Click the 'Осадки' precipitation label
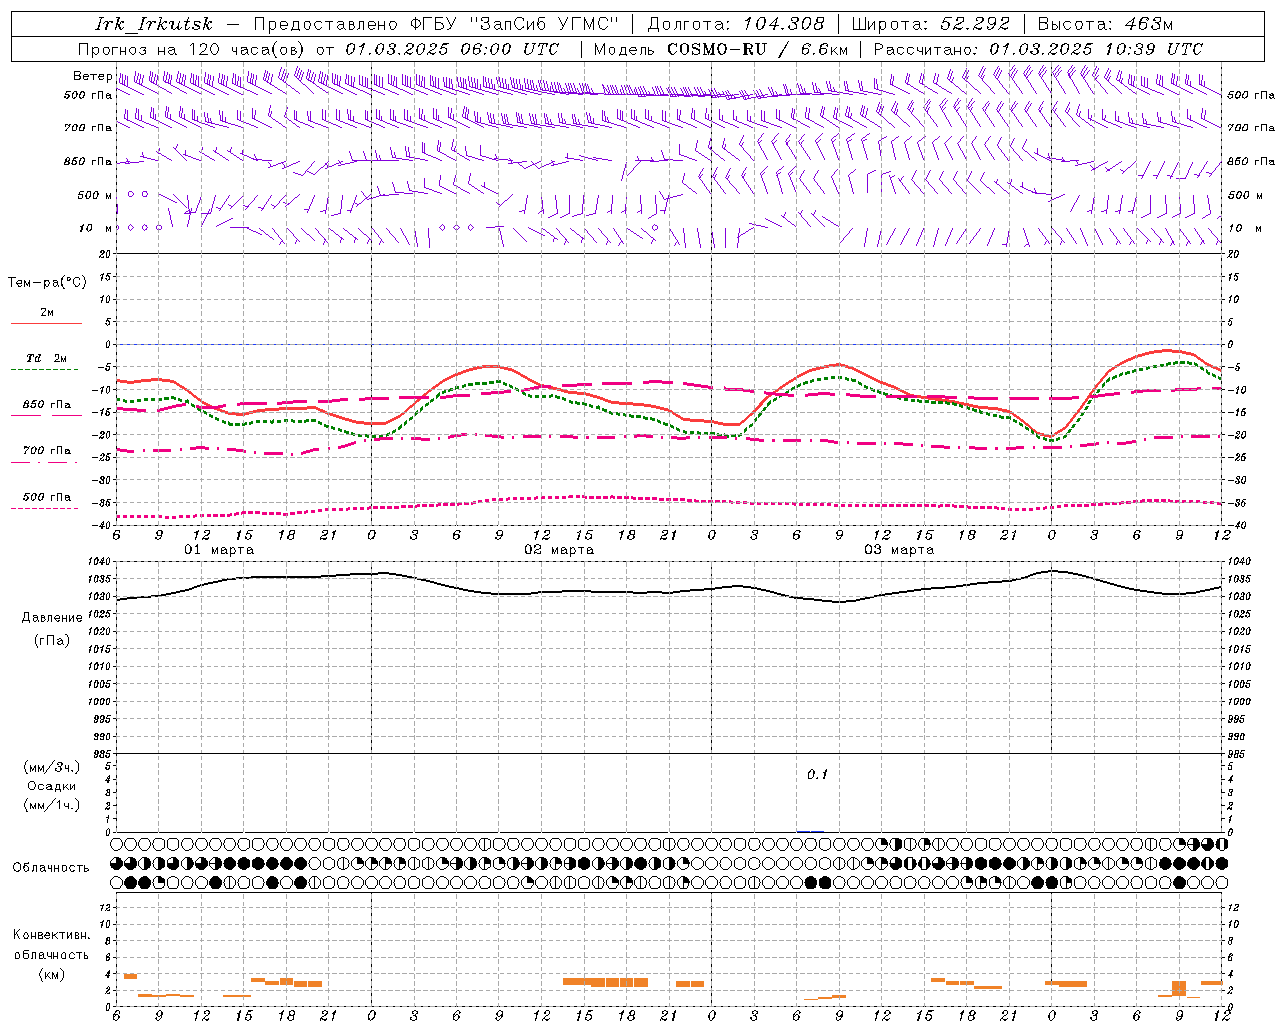The height and width of the screenshot is (1024, 1280). pyautogui.click(x=52, y=786)
